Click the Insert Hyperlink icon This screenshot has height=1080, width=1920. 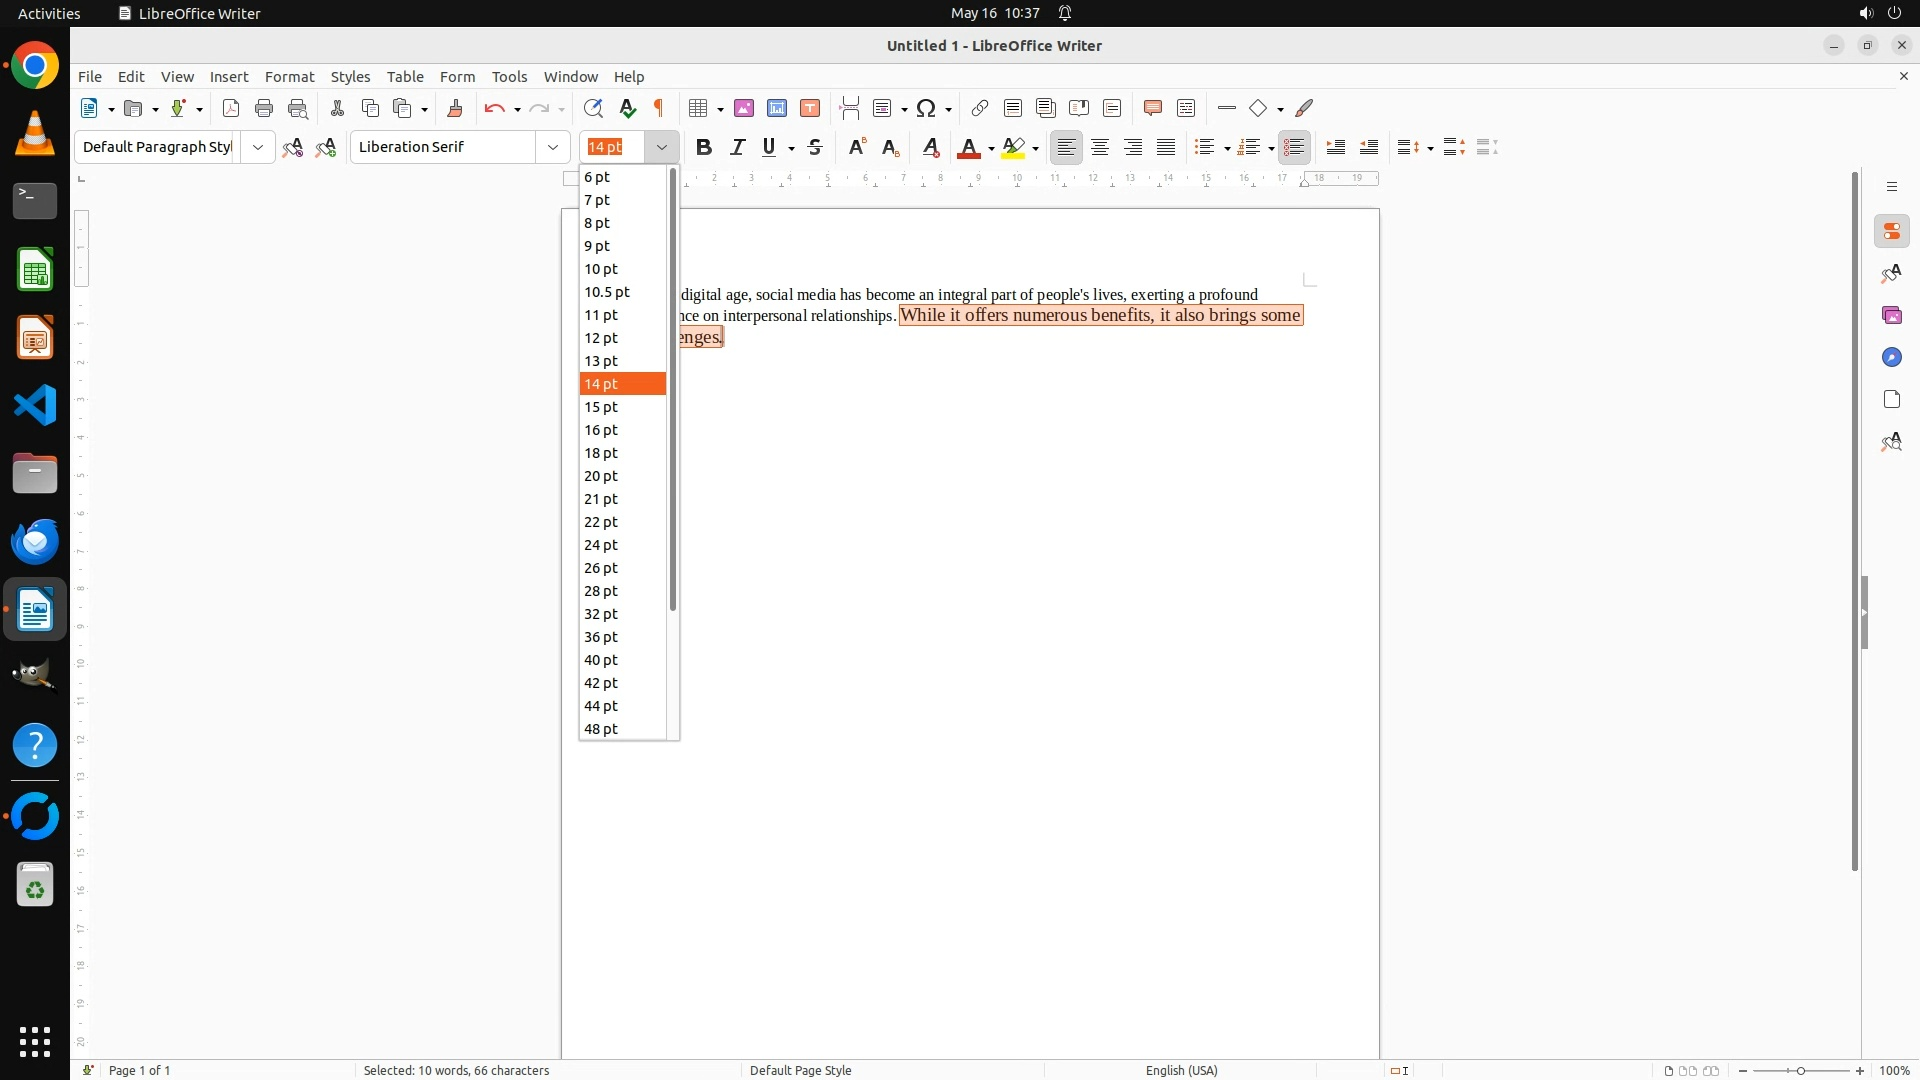point(980,108)
